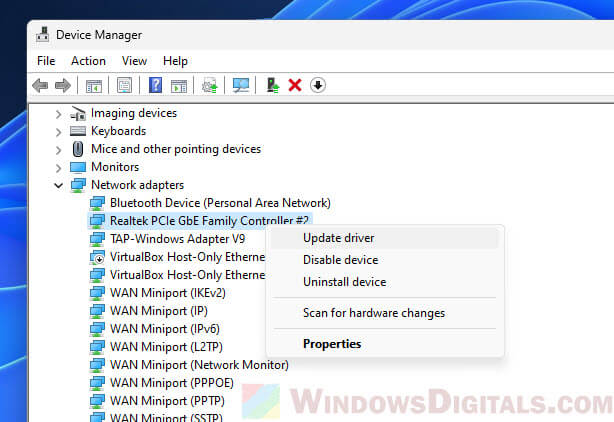Select WAN Miniport (L2TP) entry
This screenshot has width=614, height=422.
(x=166, y=347)
